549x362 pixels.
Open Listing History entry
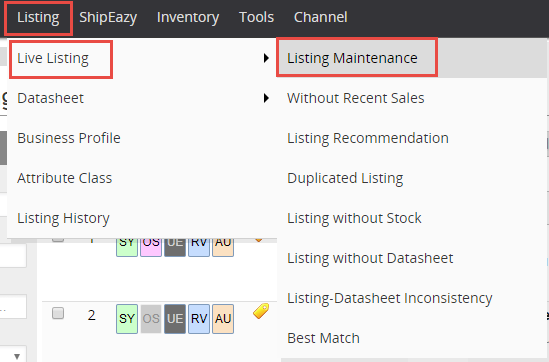coord(63,218)
